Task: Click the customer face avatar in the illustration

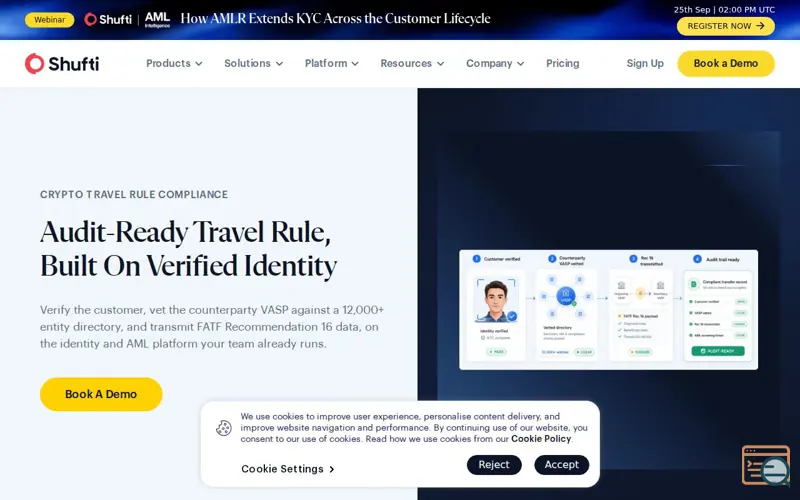Action: click(496, 301)
